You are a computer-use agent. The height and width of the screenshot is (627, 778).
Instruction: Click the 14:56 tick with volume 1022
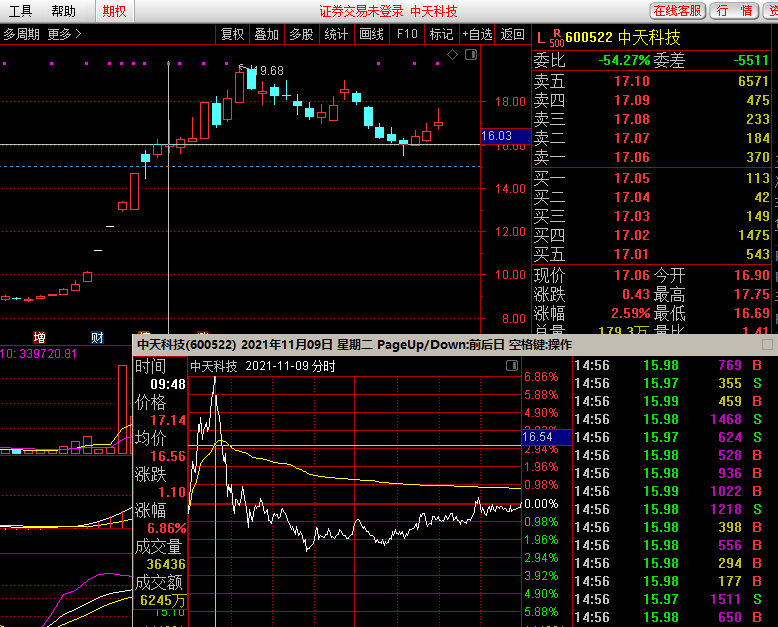pos(668,492)
